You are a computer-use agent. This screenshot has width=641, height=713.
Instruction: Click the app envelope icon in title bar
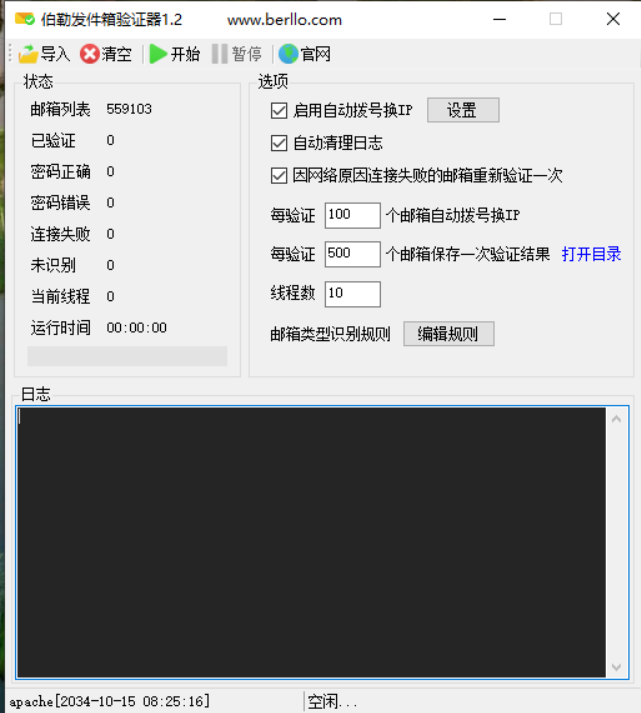23,19
